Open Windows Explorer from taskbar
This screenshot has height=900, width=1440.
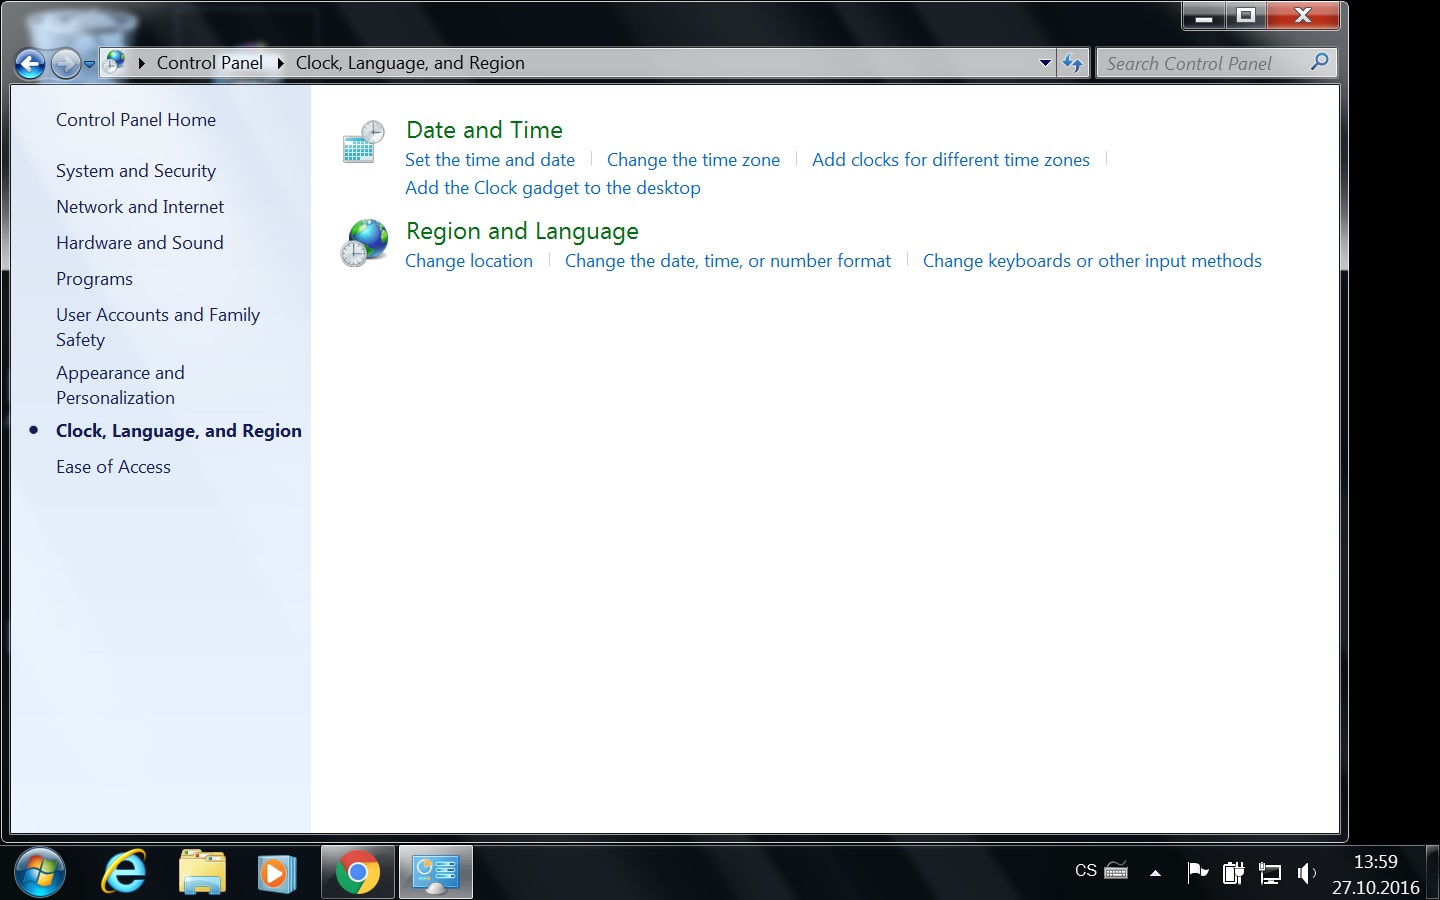[x=202, y=873]
